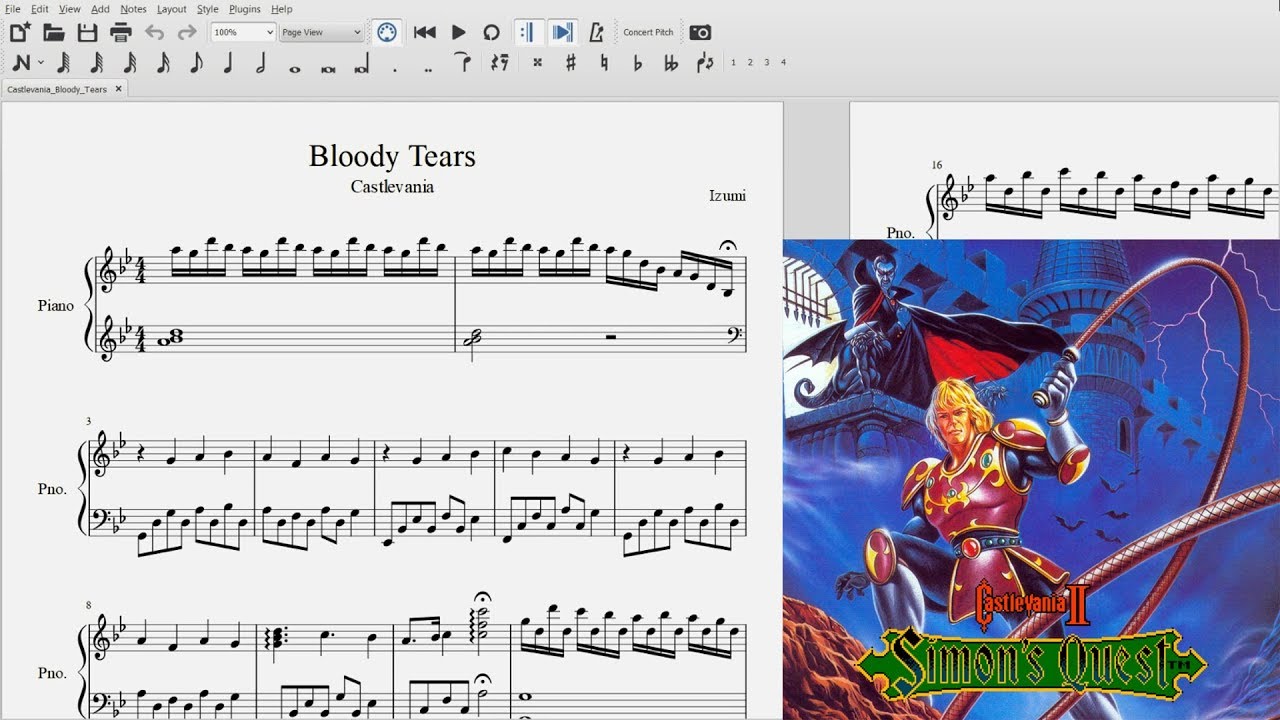Open the View menu
1280x720 pixels.
[x=70, y=9]
